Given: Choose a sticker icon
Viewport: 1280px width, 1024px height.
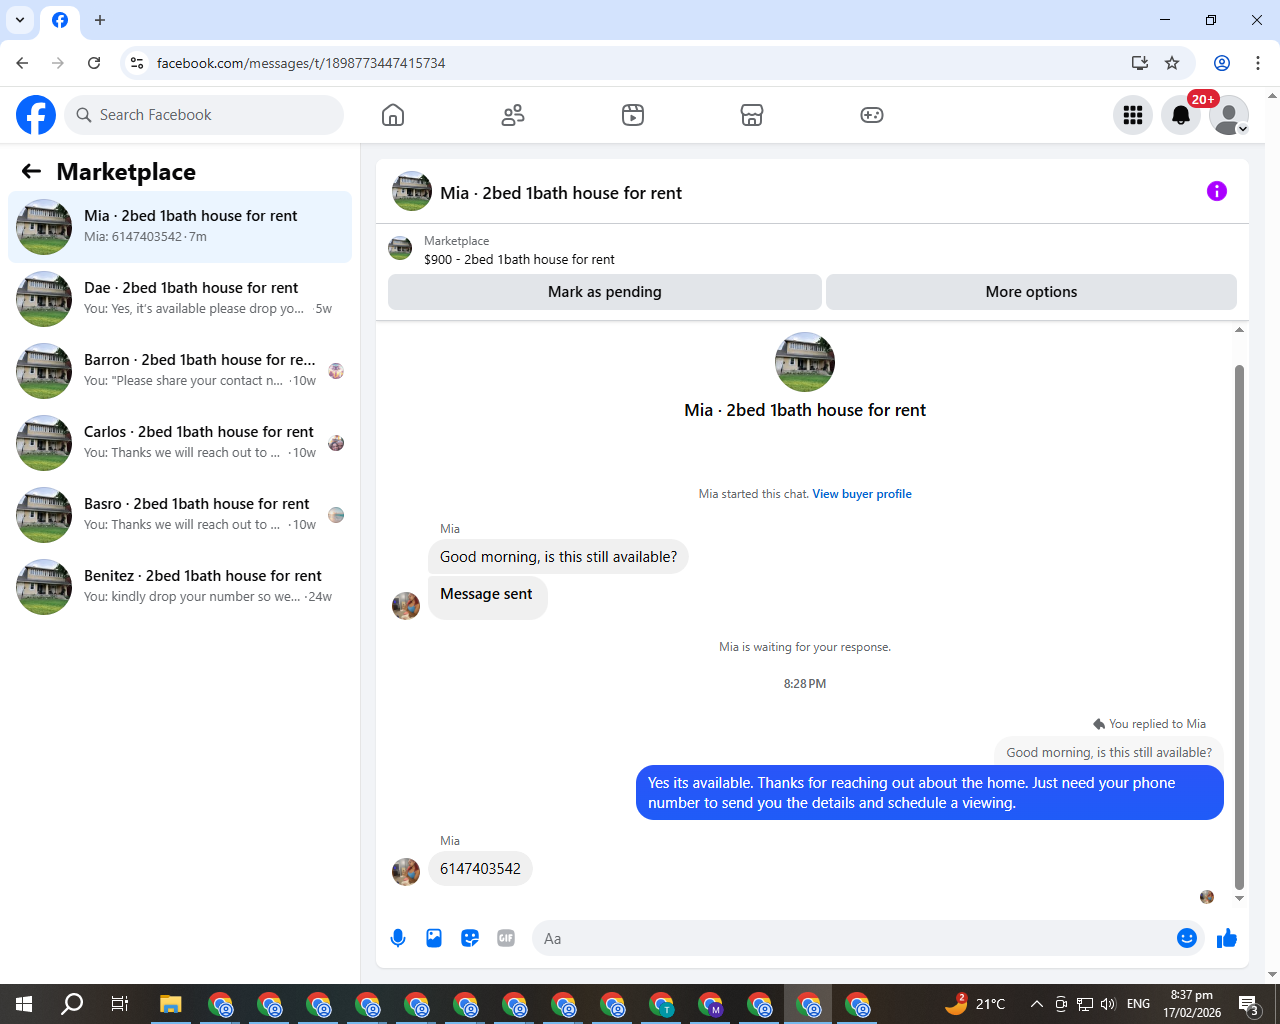Looking at the screenshot, I should [x=470, y=938].
